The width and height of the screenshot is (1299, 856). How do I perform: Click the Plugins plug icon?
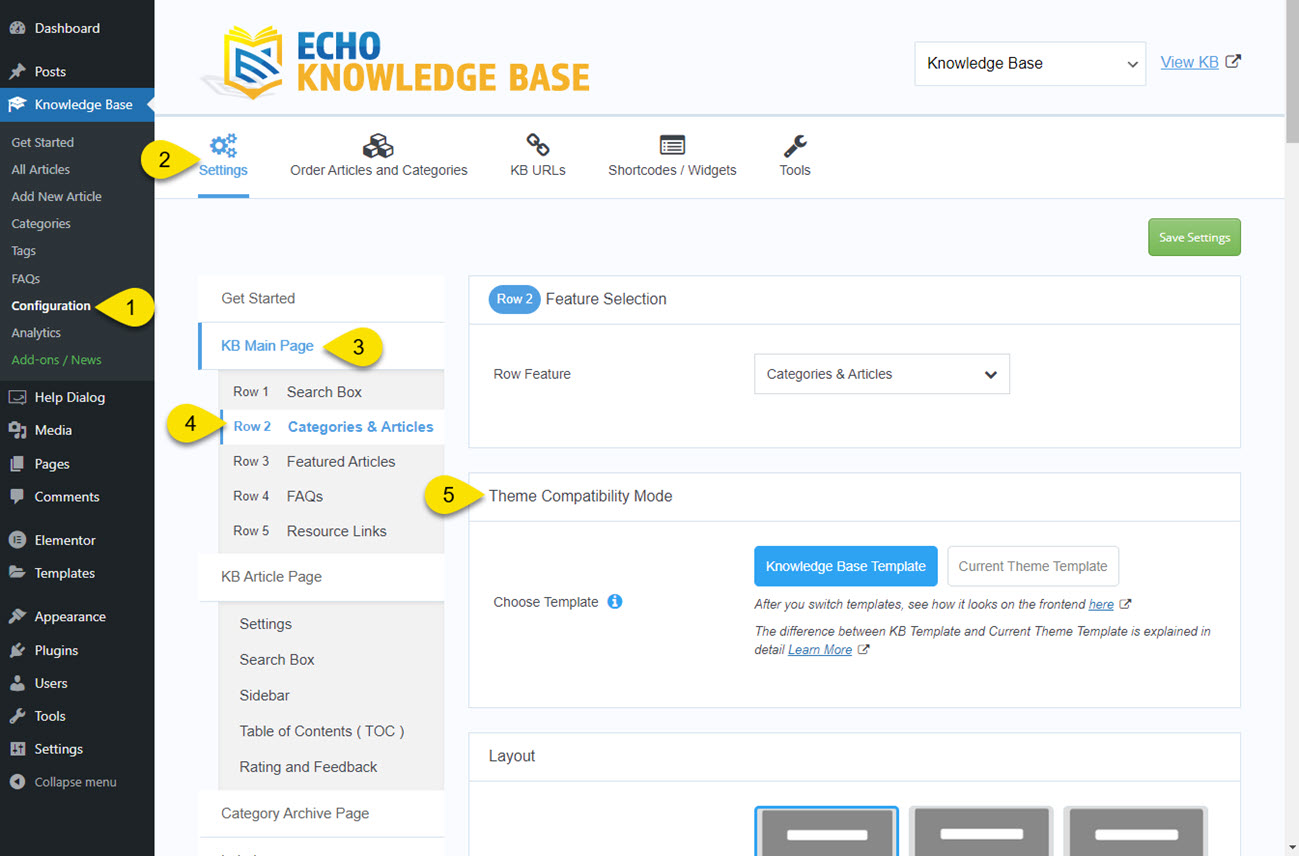click(x=17, y=650)
